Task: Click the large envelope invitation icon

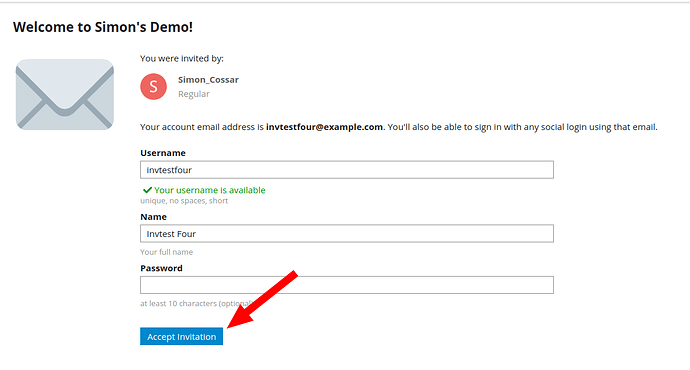Action: 65,95
